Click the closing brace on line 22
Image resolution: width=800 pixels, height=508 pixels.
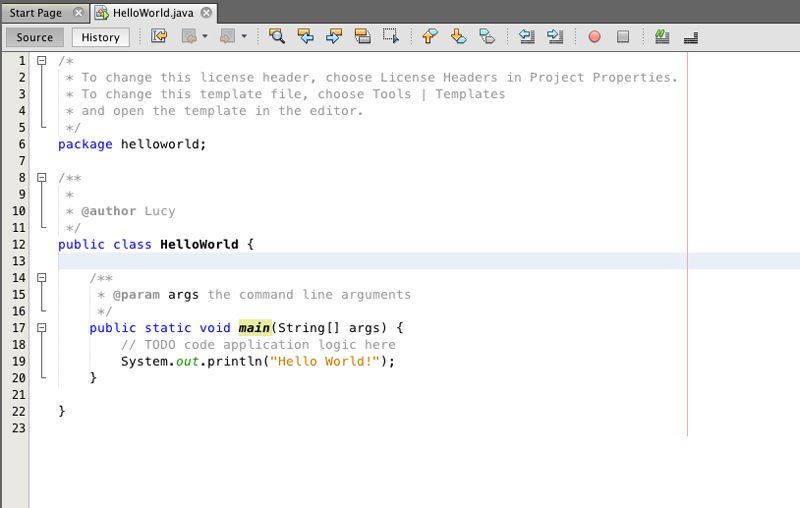pyautogui.click(x=62, y=411)
